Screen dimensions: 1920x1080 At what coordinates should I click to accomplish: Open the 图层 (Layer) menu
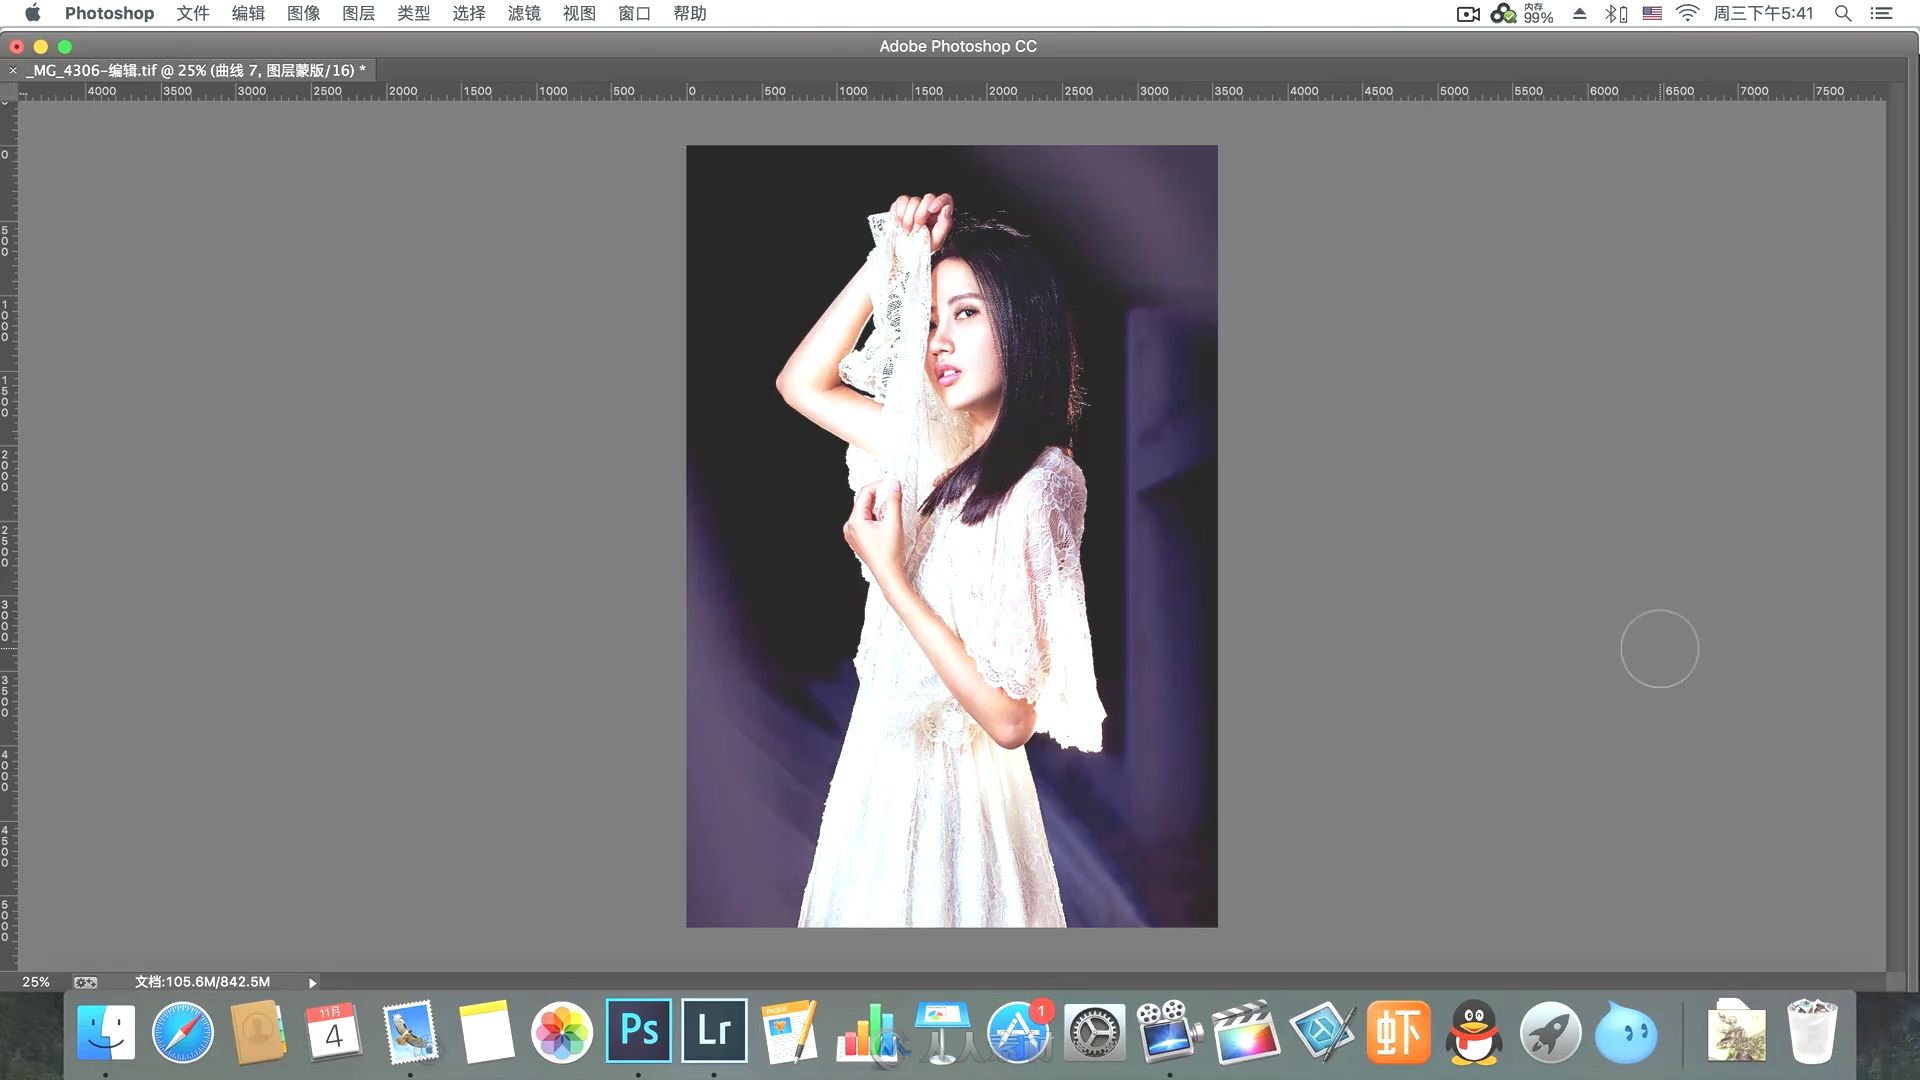[358, 13]
